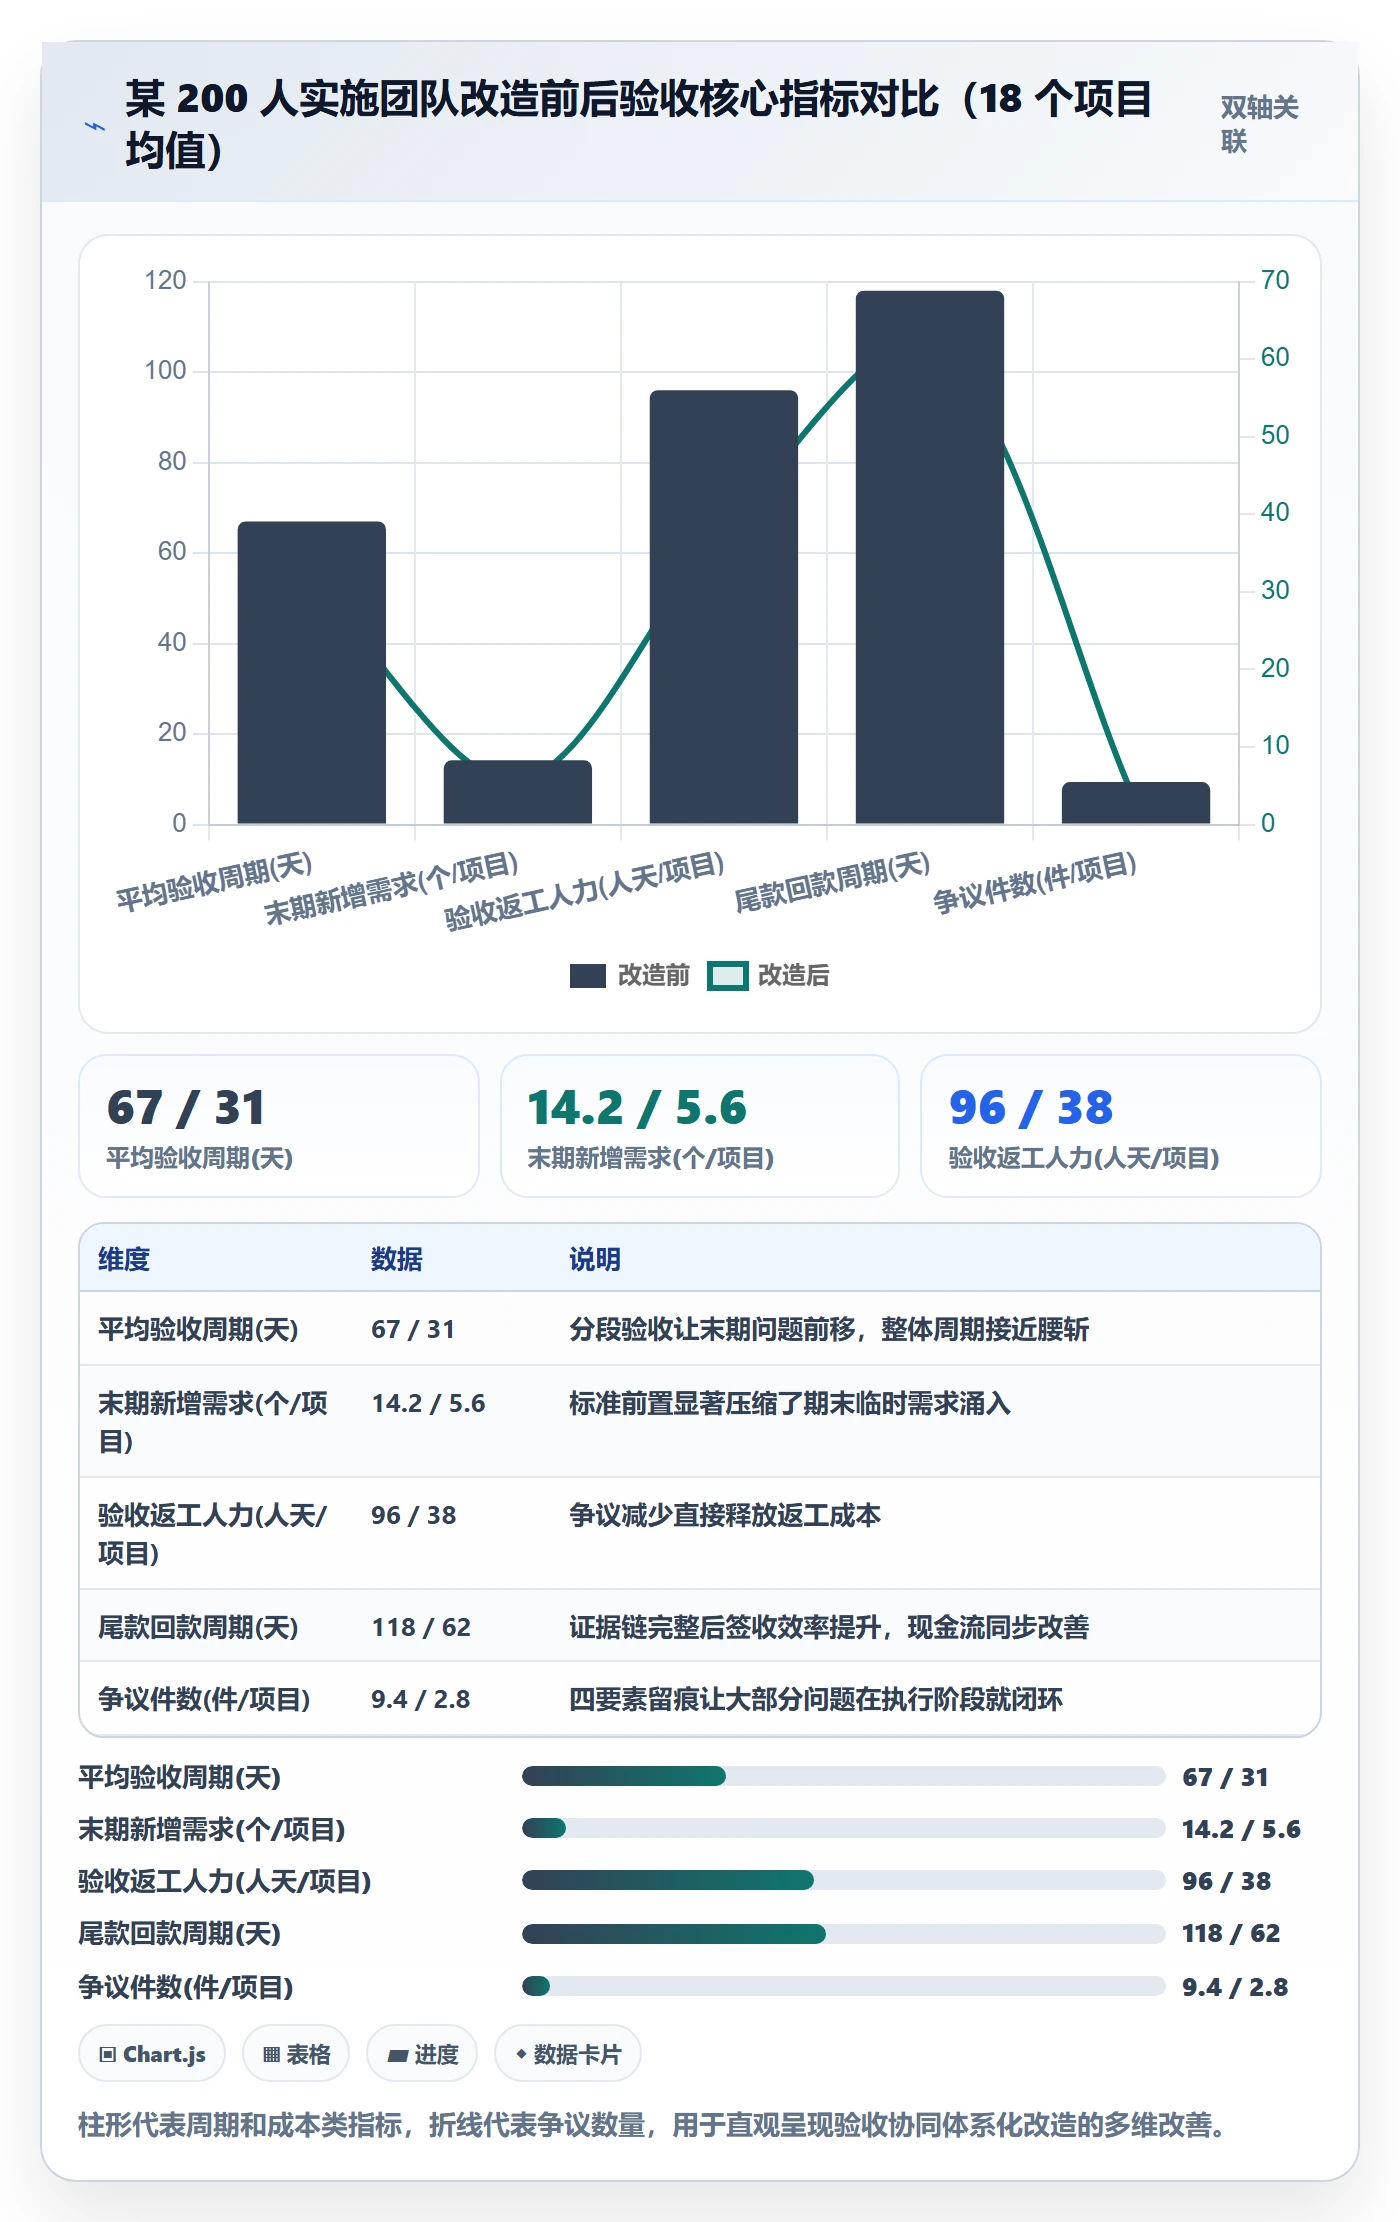The height and width of the screenshot is (2222, 1400).
Task: Select the 118 / 62 cell in the table
Action: 421,1627
